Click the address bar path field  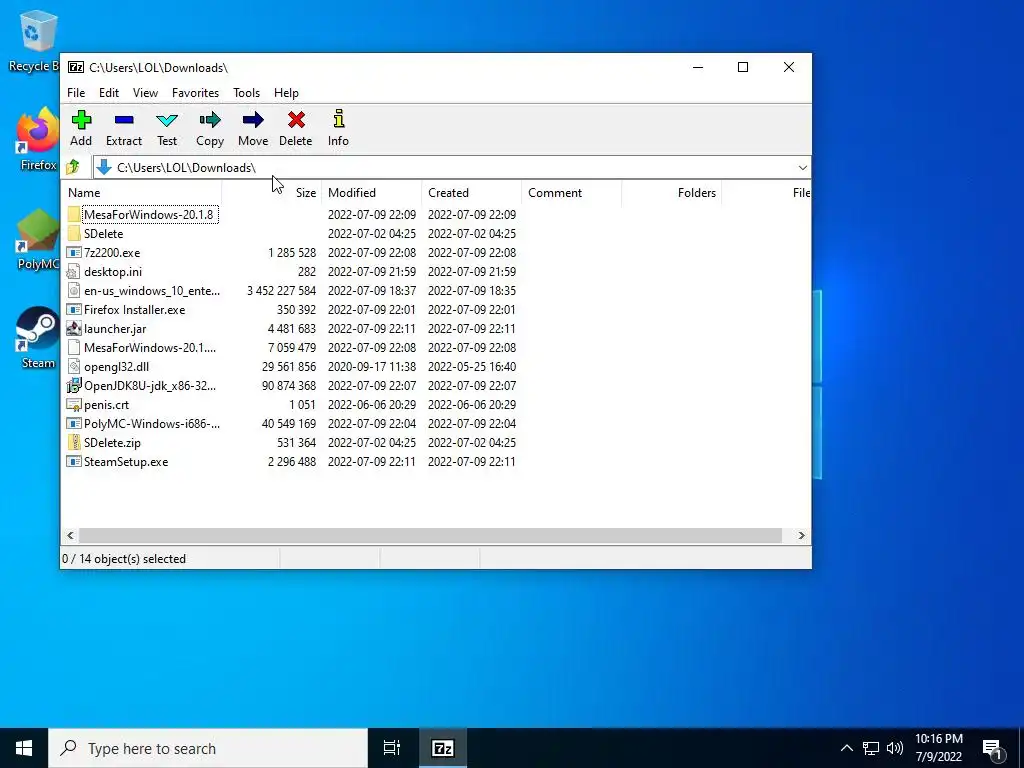452,168
